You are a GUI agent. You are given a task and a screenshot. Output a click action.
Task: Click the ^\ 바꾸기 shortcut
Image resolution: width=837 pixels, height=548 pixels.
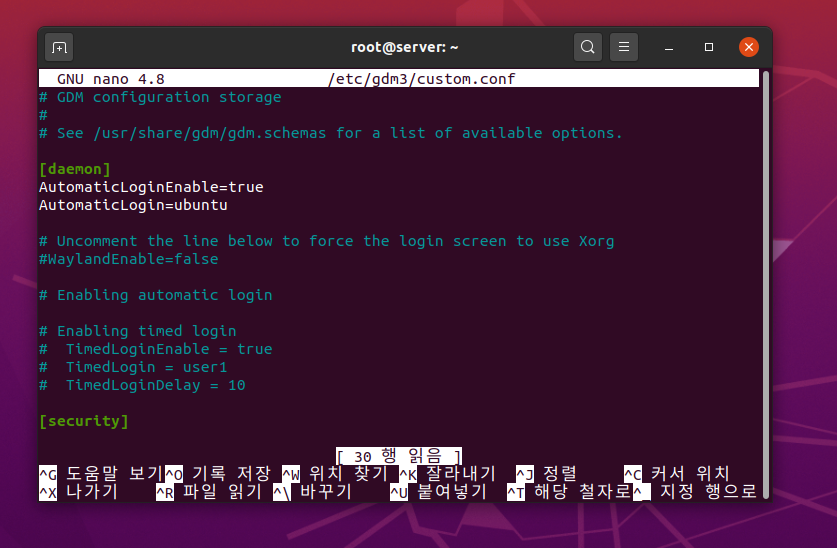click(313, 491)
